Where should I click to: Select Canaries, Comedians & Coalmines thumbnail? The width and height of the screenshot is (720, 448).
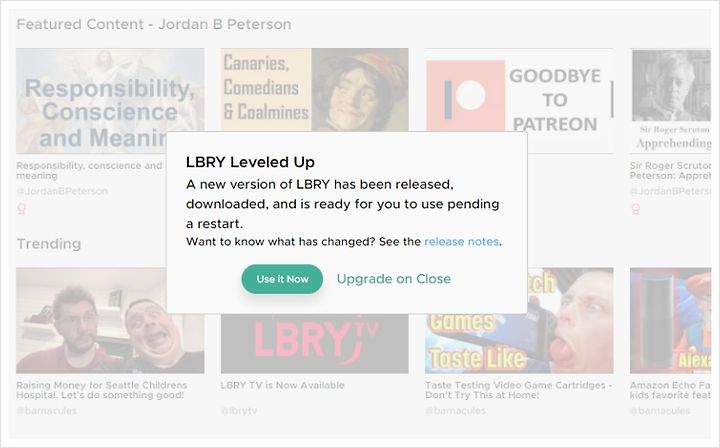315,90
